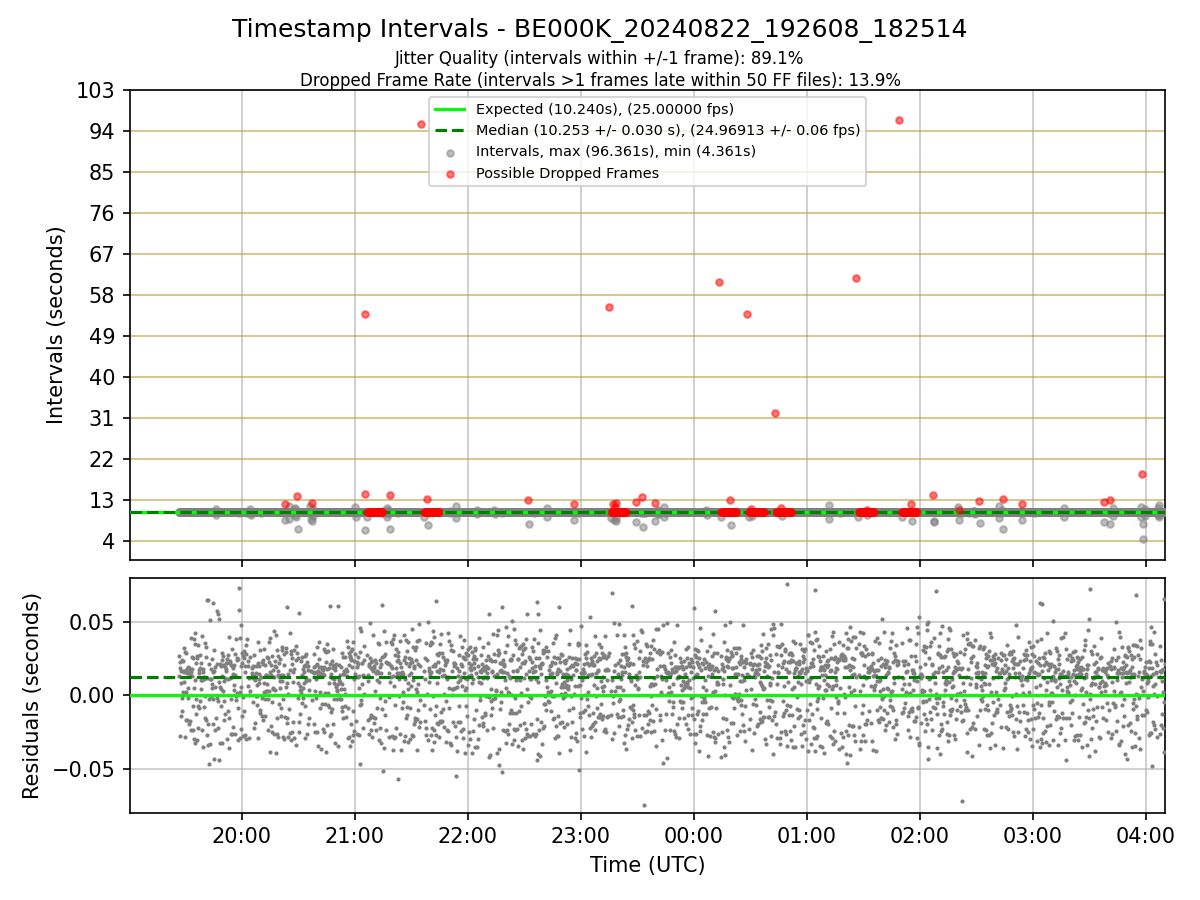
Task: Click the solid green line sample in legend
Action: (x=450, y=109)
